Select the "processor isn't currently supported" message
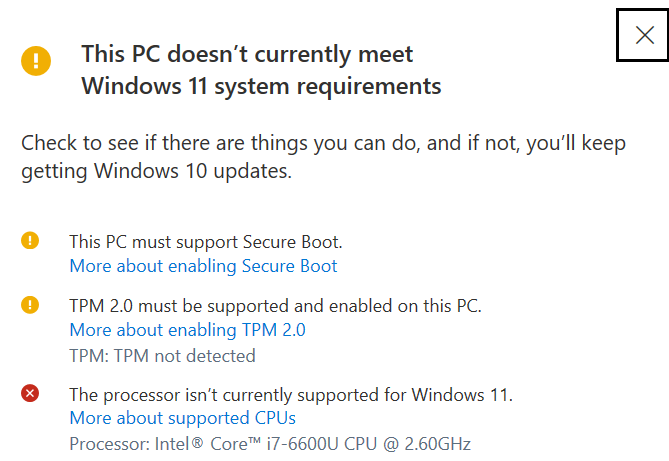The image size is (669, 461). [x=291, y=395]
